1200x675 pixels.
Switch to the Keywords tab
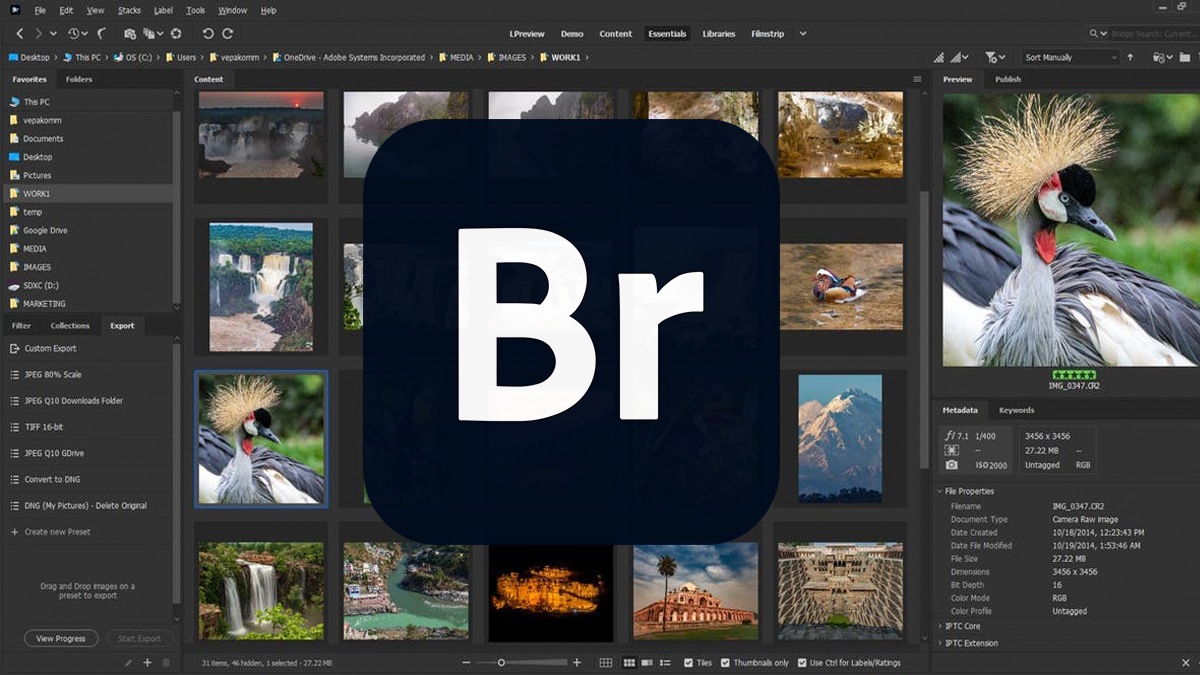point(1016,410)
